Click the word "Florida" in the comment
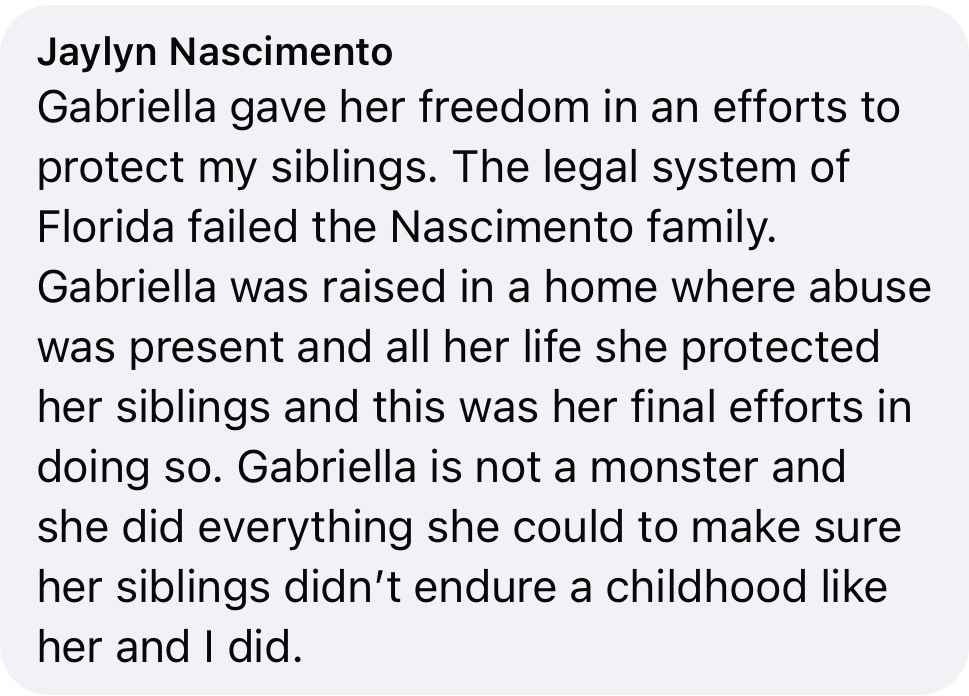 tap(106, 226)
